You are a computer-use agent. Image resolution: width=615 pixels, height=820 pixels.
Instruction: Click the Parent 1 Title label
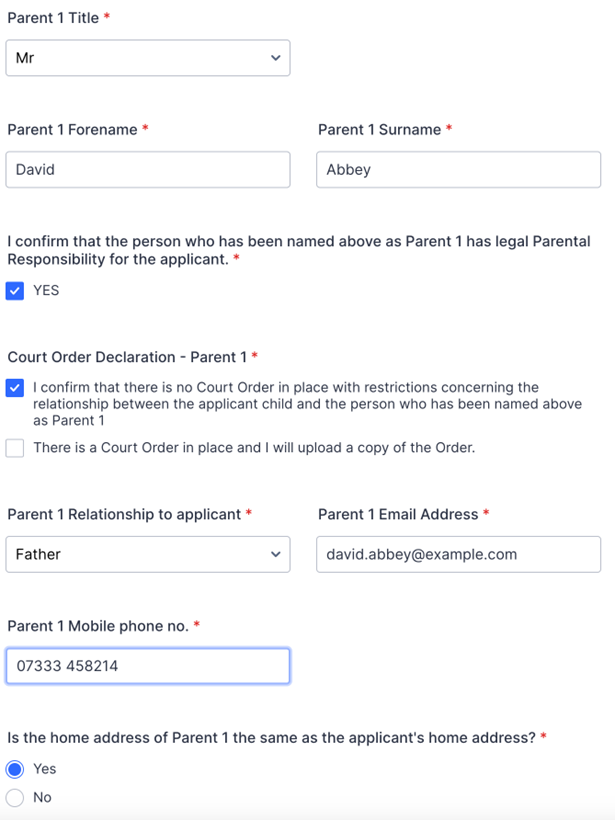(53, 18)
